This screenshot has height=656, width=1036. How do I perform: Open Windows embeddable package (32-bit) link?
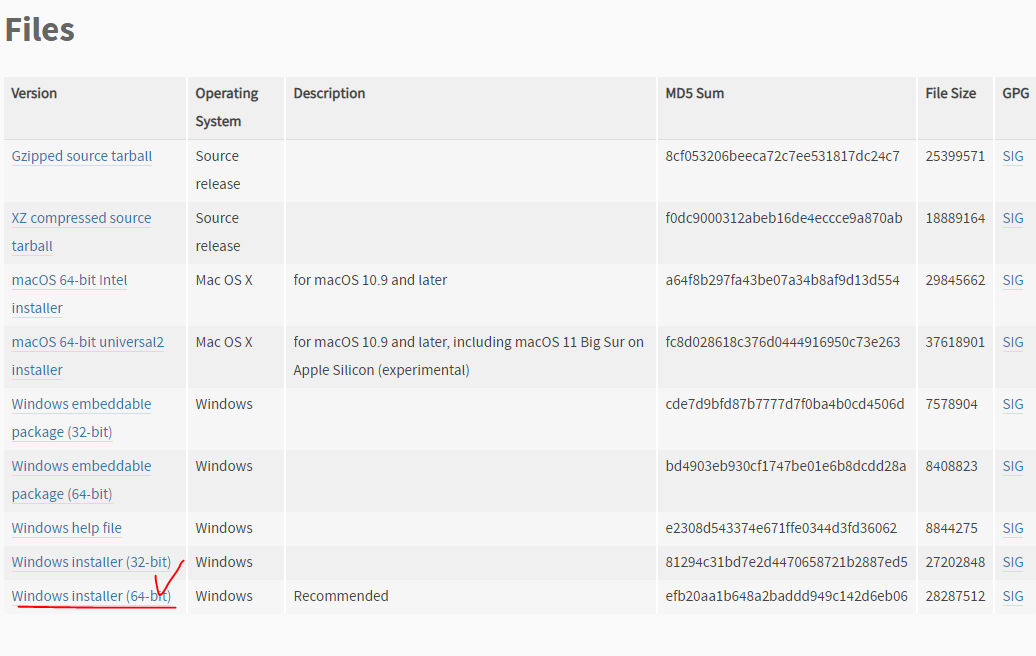[x=81, y=418]
